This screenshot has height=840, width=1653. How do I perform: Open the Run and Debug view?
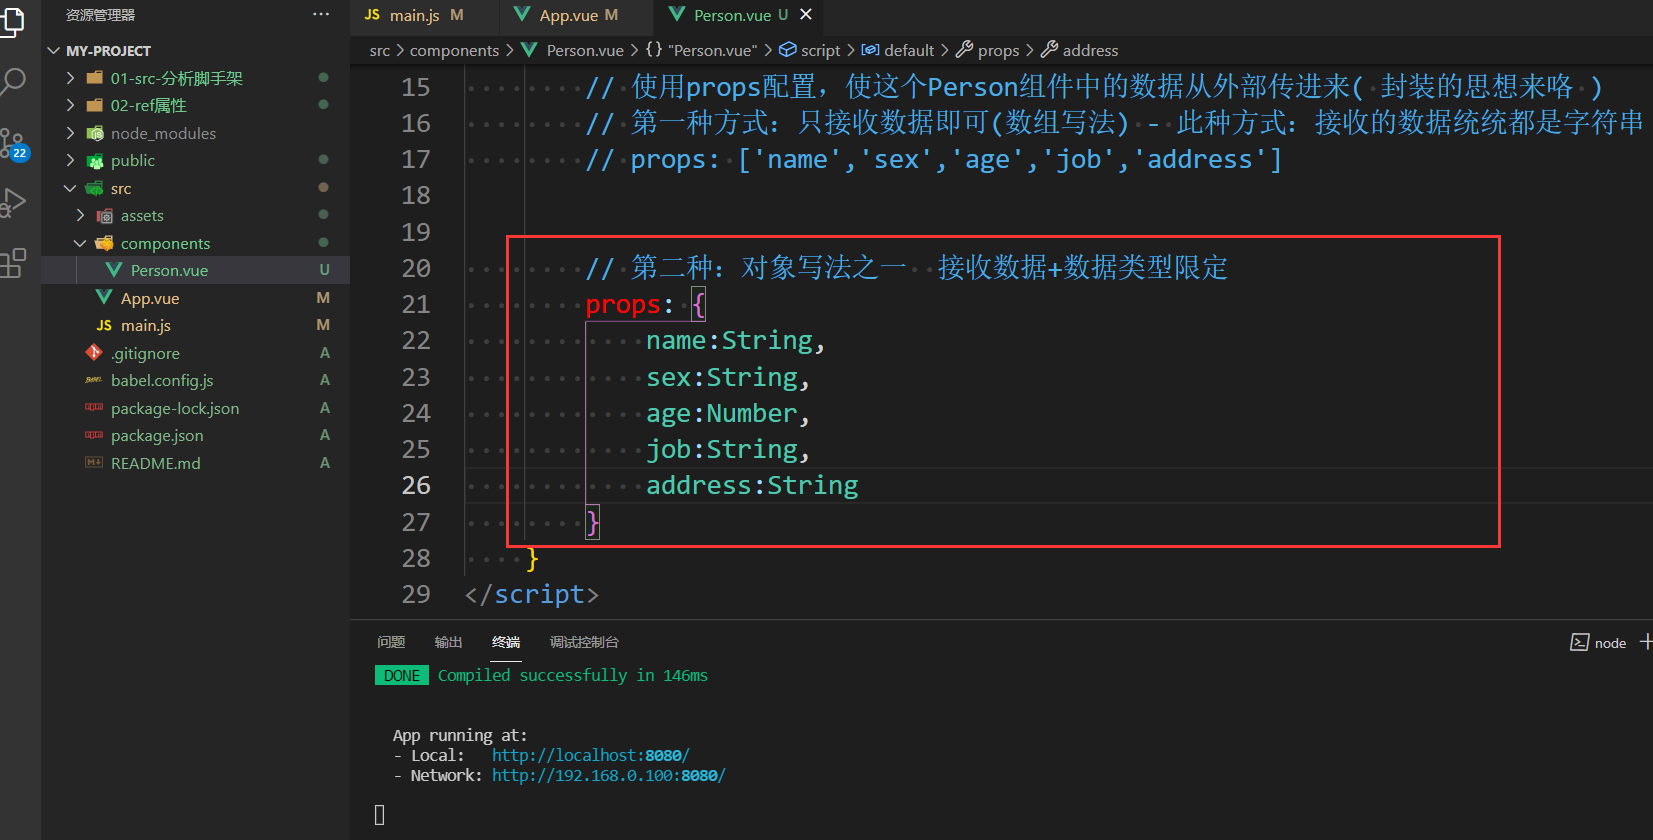pos(12,203)
